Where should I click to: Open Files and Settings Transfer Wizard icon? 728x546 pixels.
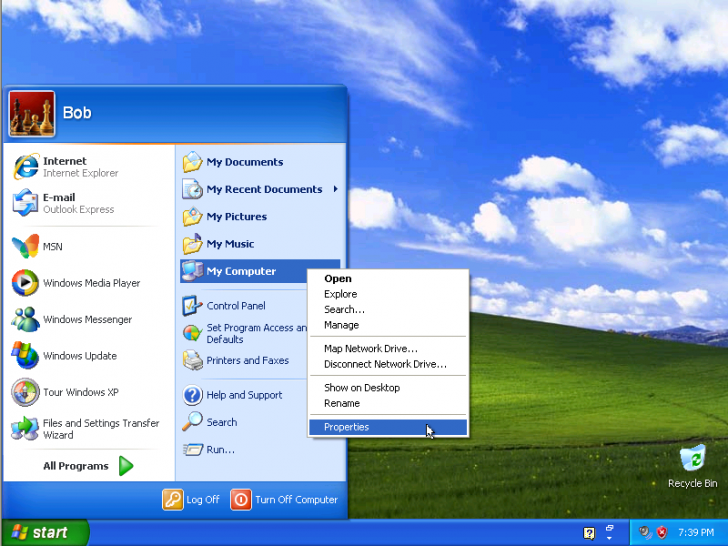click(x=25, y=429)
